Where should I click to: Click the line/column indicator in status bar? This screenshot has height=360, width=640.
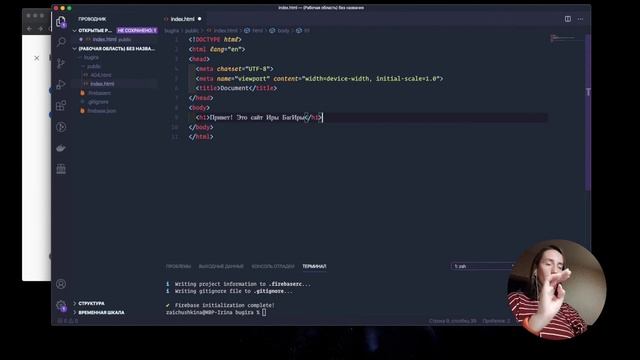click(452, 321)
